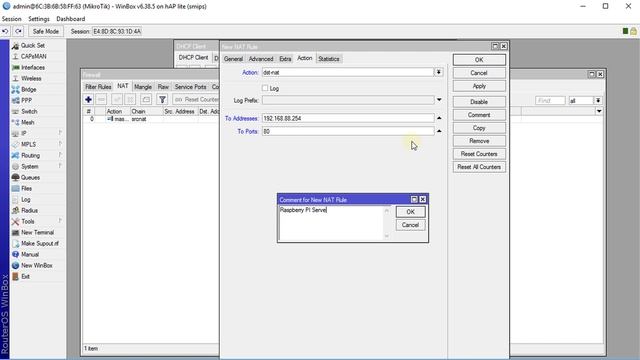Switch to Extra tab in NAT Rule
This screenshot has height=360, width=640.
coord(285,59)
